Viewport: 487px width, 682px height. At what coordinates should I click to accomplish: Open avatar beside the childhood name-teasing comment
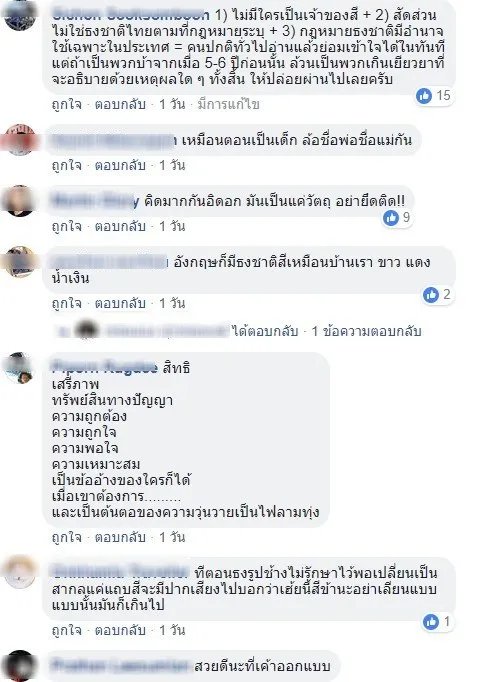click(20, 140)
